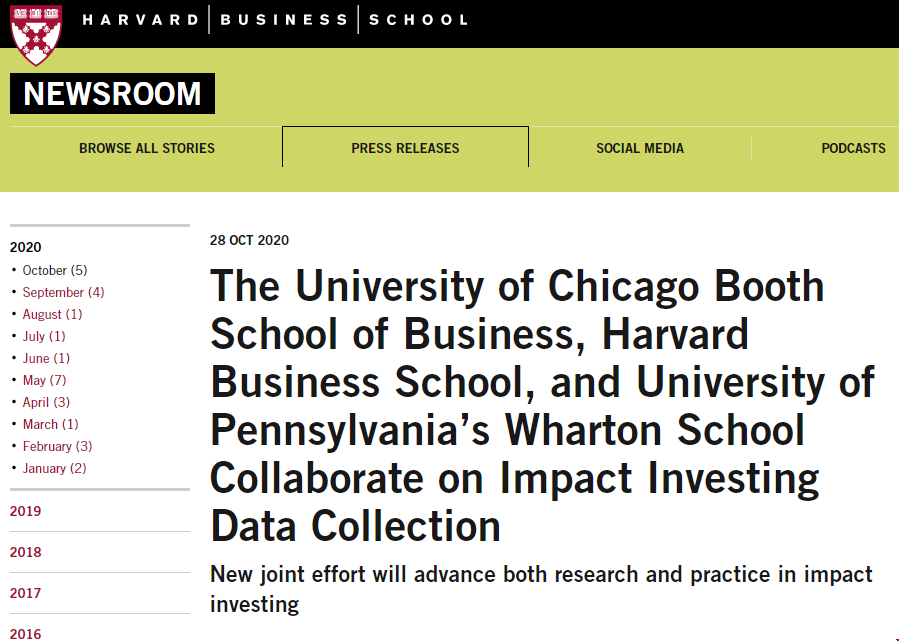The image size is (899, 641).
Task: Expand the 2017 archive year
Action: click(26, 593)
